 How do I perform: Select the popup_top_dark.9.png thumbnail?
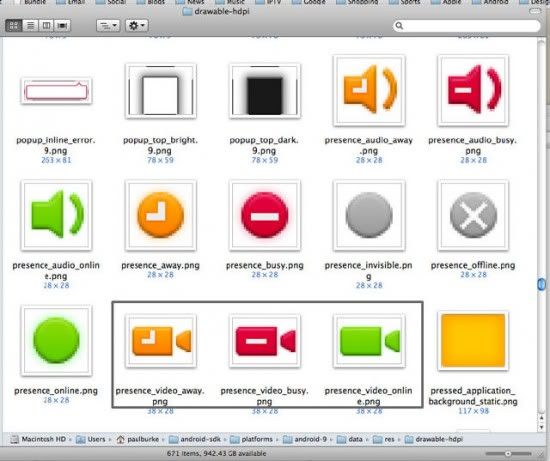tap(265, 91)
